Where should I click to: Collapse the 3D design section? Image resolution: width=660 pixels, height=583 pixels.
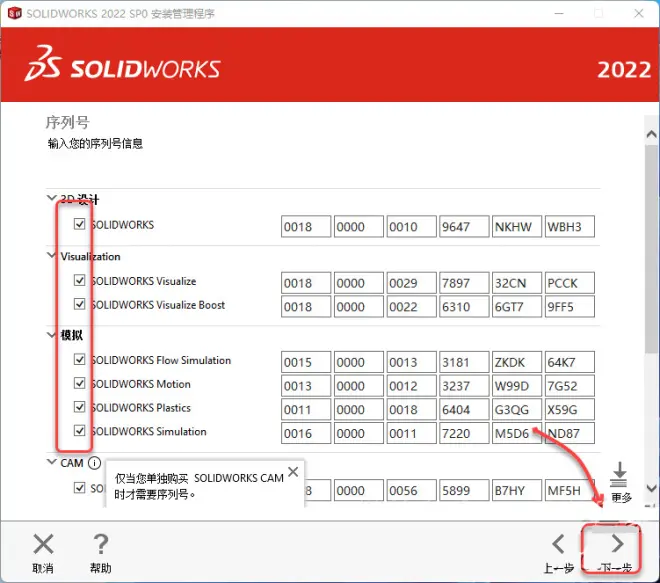click(51, 197)
